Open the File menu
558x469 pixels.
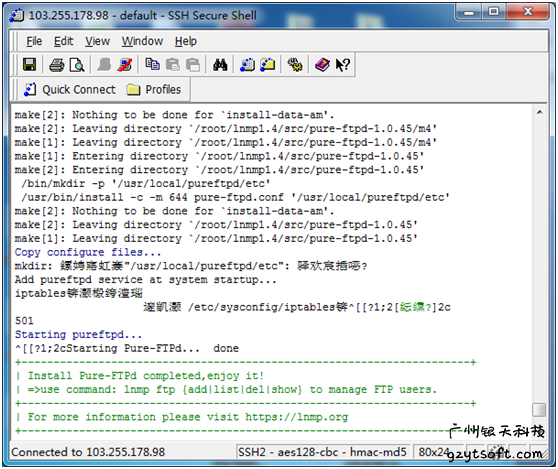click(34, 41)
